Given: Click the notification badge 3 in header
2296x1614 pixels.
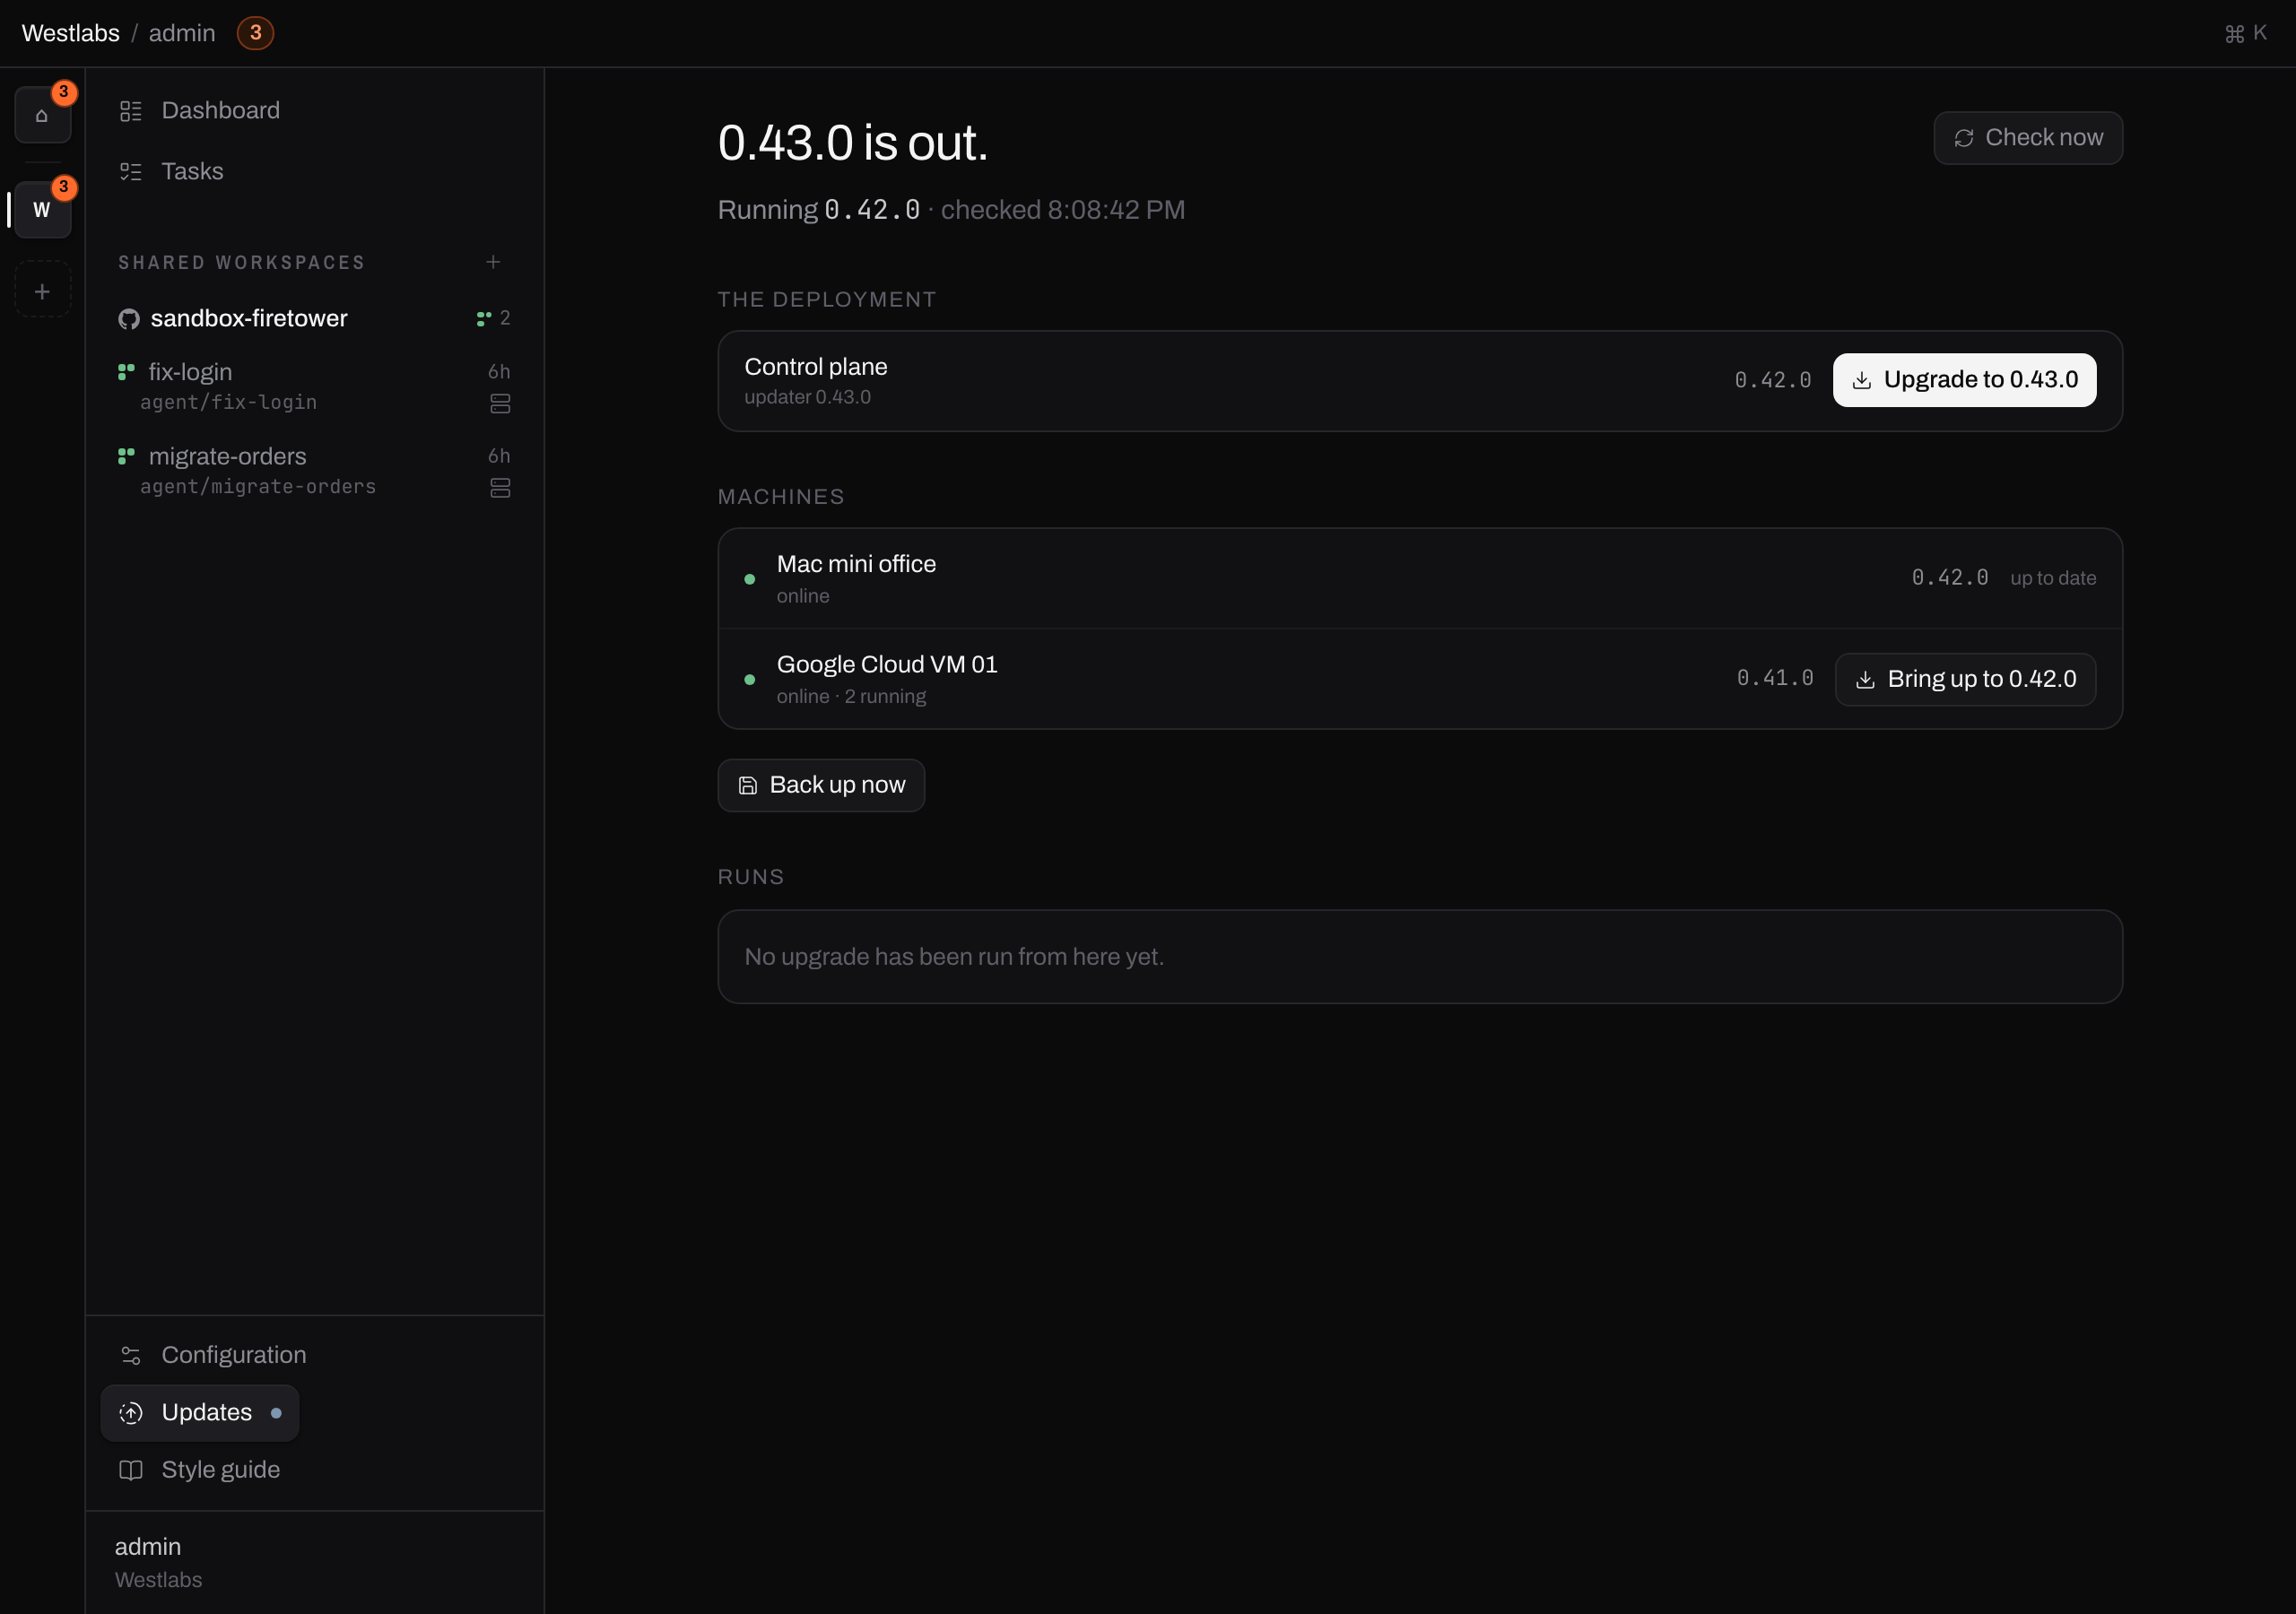Looking at the screenshot, I should 255,33.
